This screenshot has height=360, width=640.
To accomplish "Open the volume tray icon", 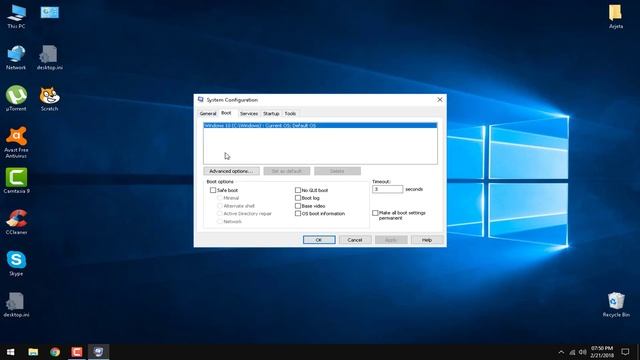I will 582,352.
